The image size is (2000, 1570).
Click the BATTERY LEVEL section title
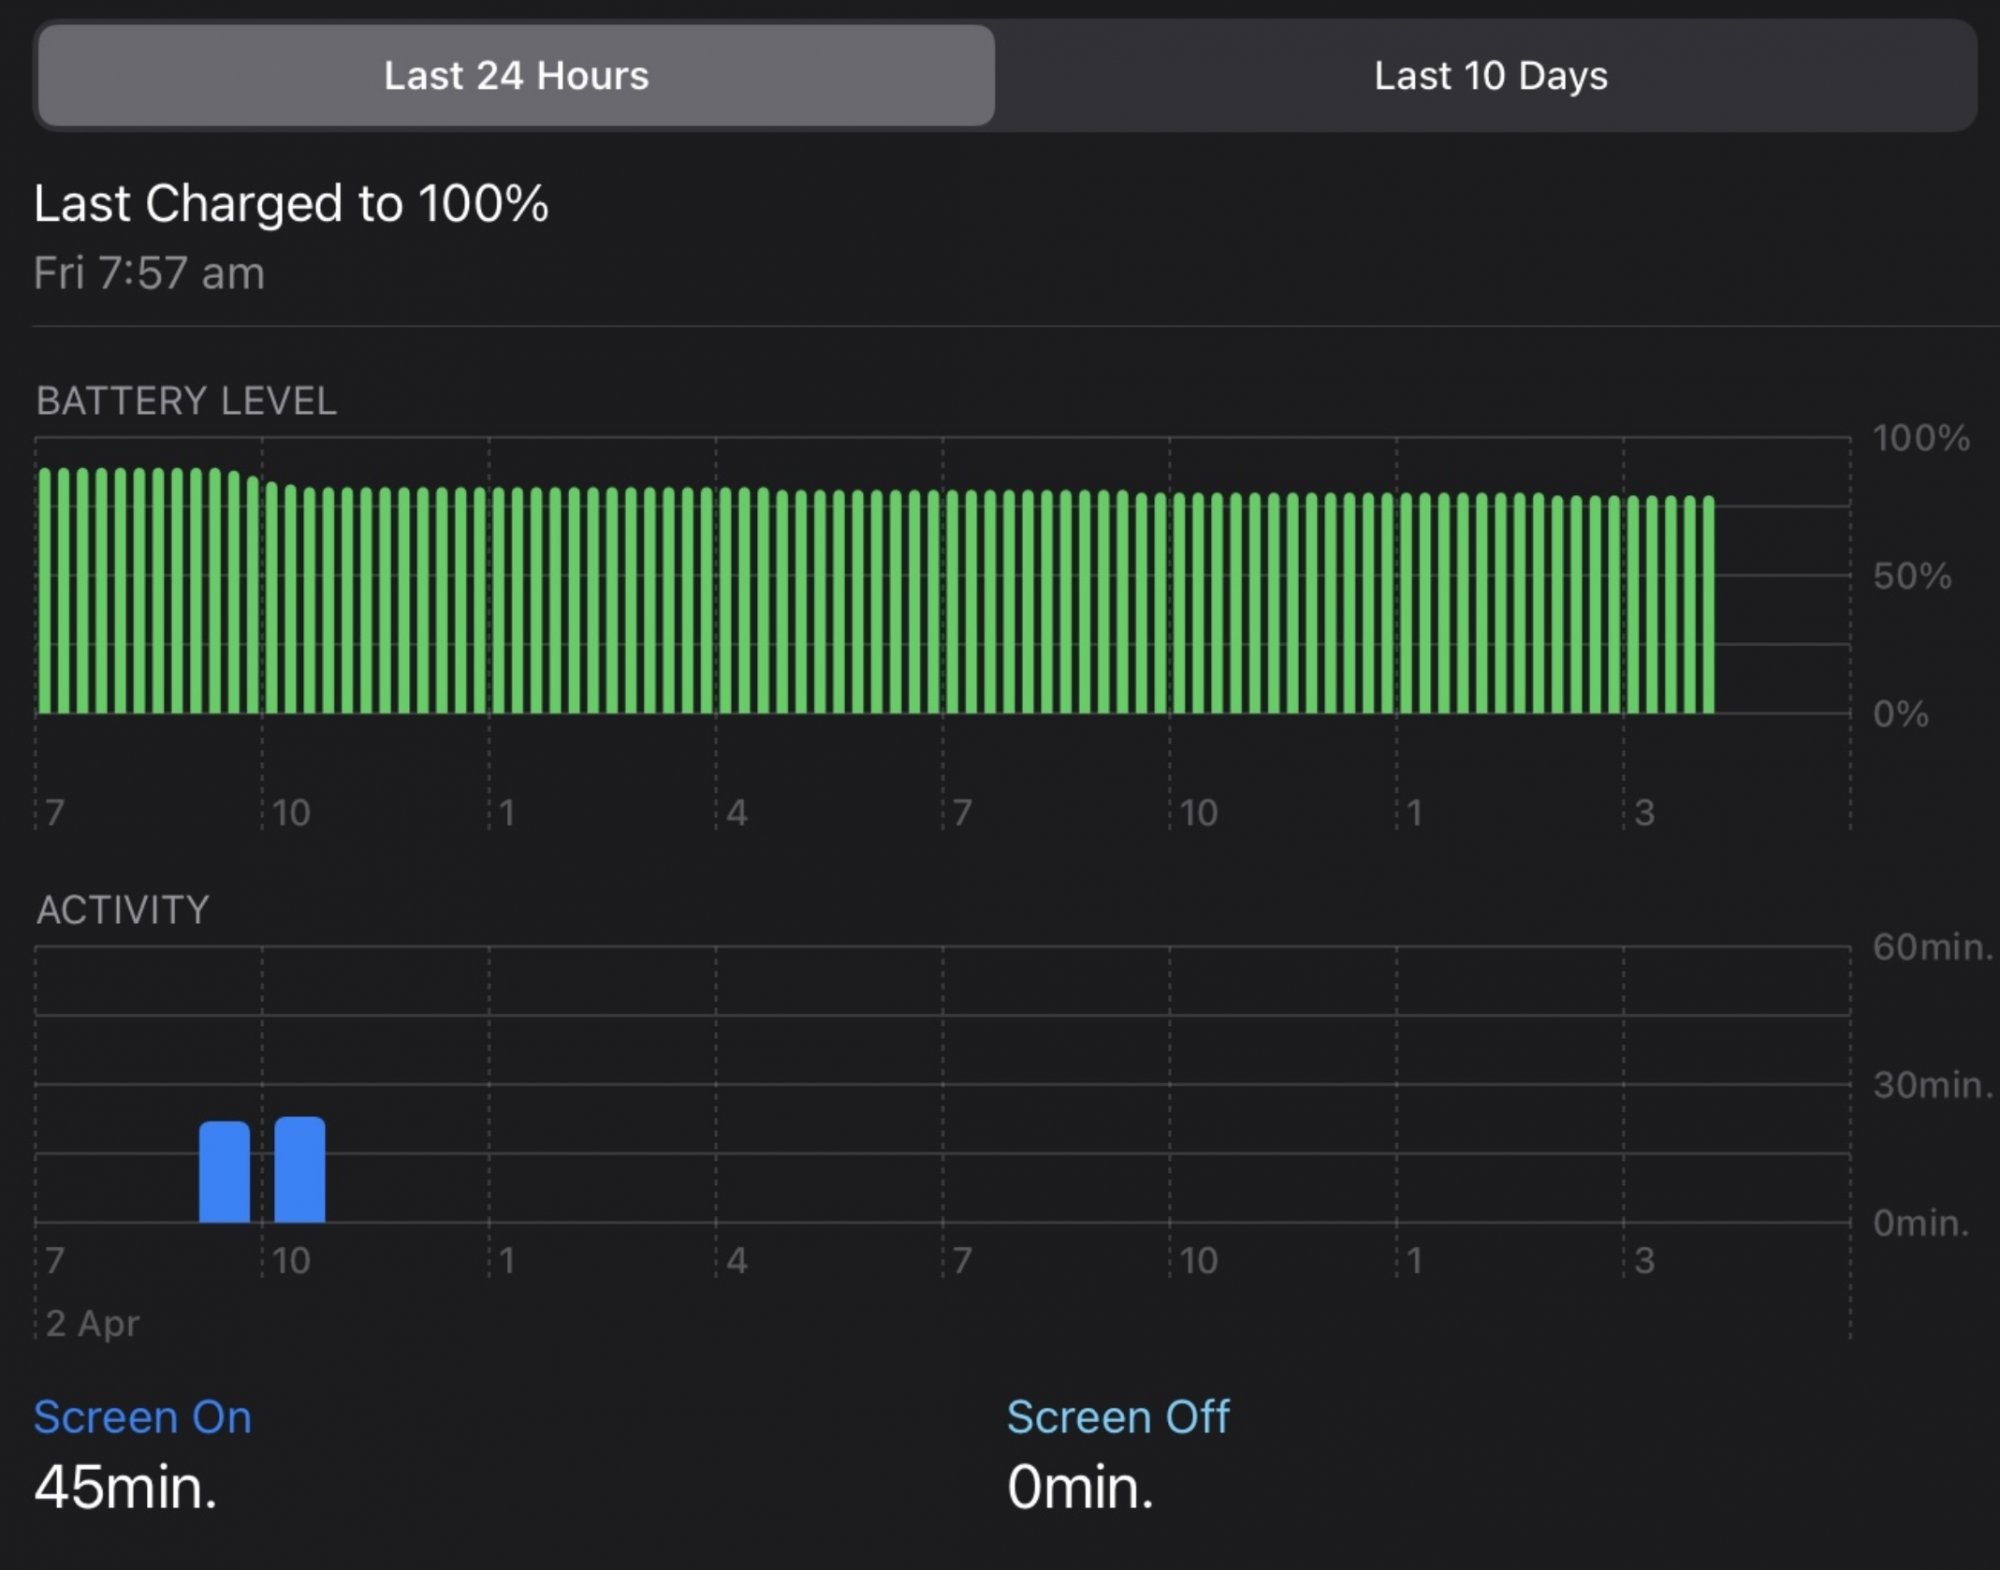[186, 401]
